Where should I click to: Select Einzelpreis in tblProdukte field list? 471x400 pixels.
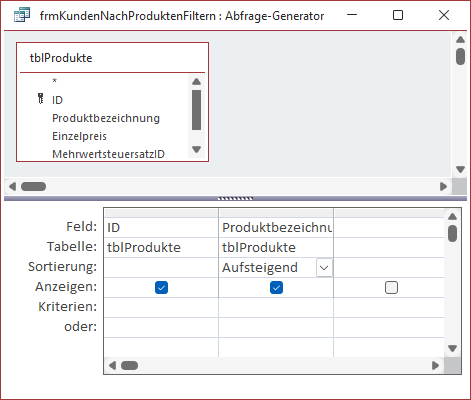tap(79, 136)
